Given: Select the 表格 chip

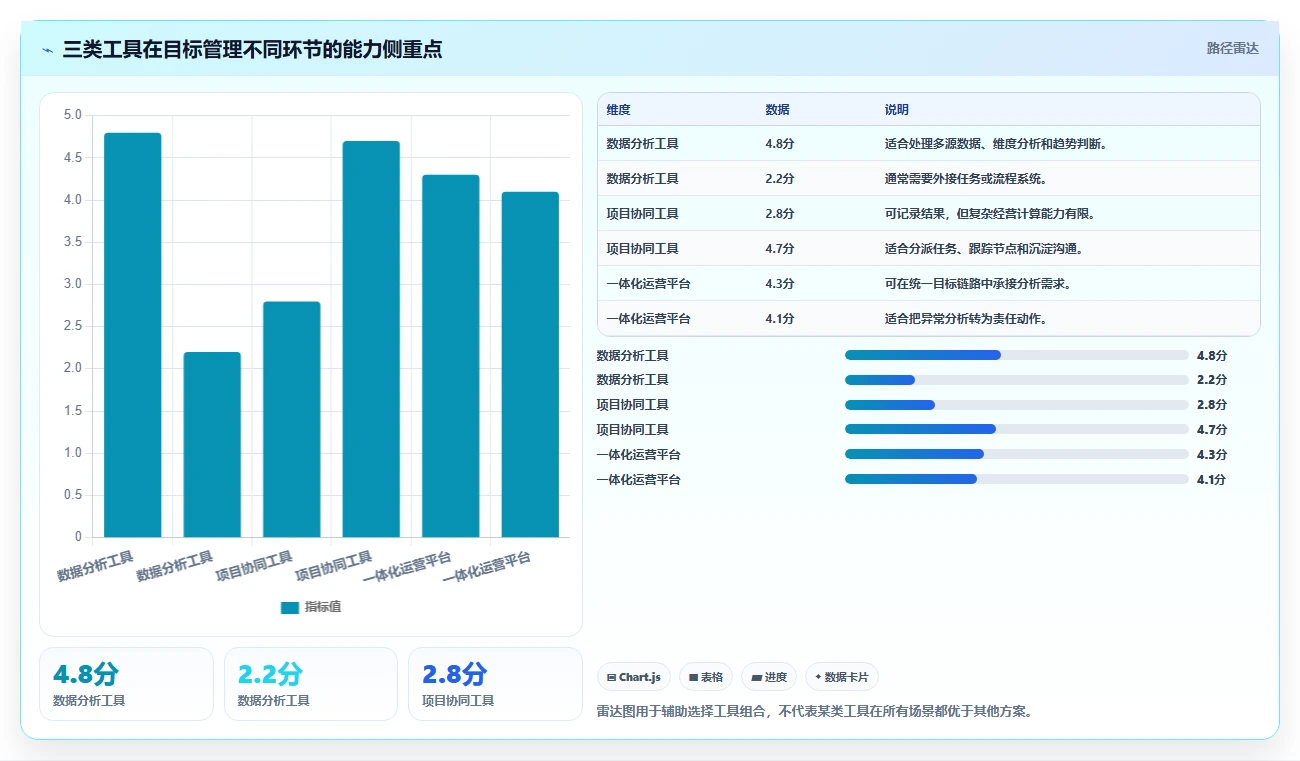Looking at the screenshot, I should (x=706, y=677).
